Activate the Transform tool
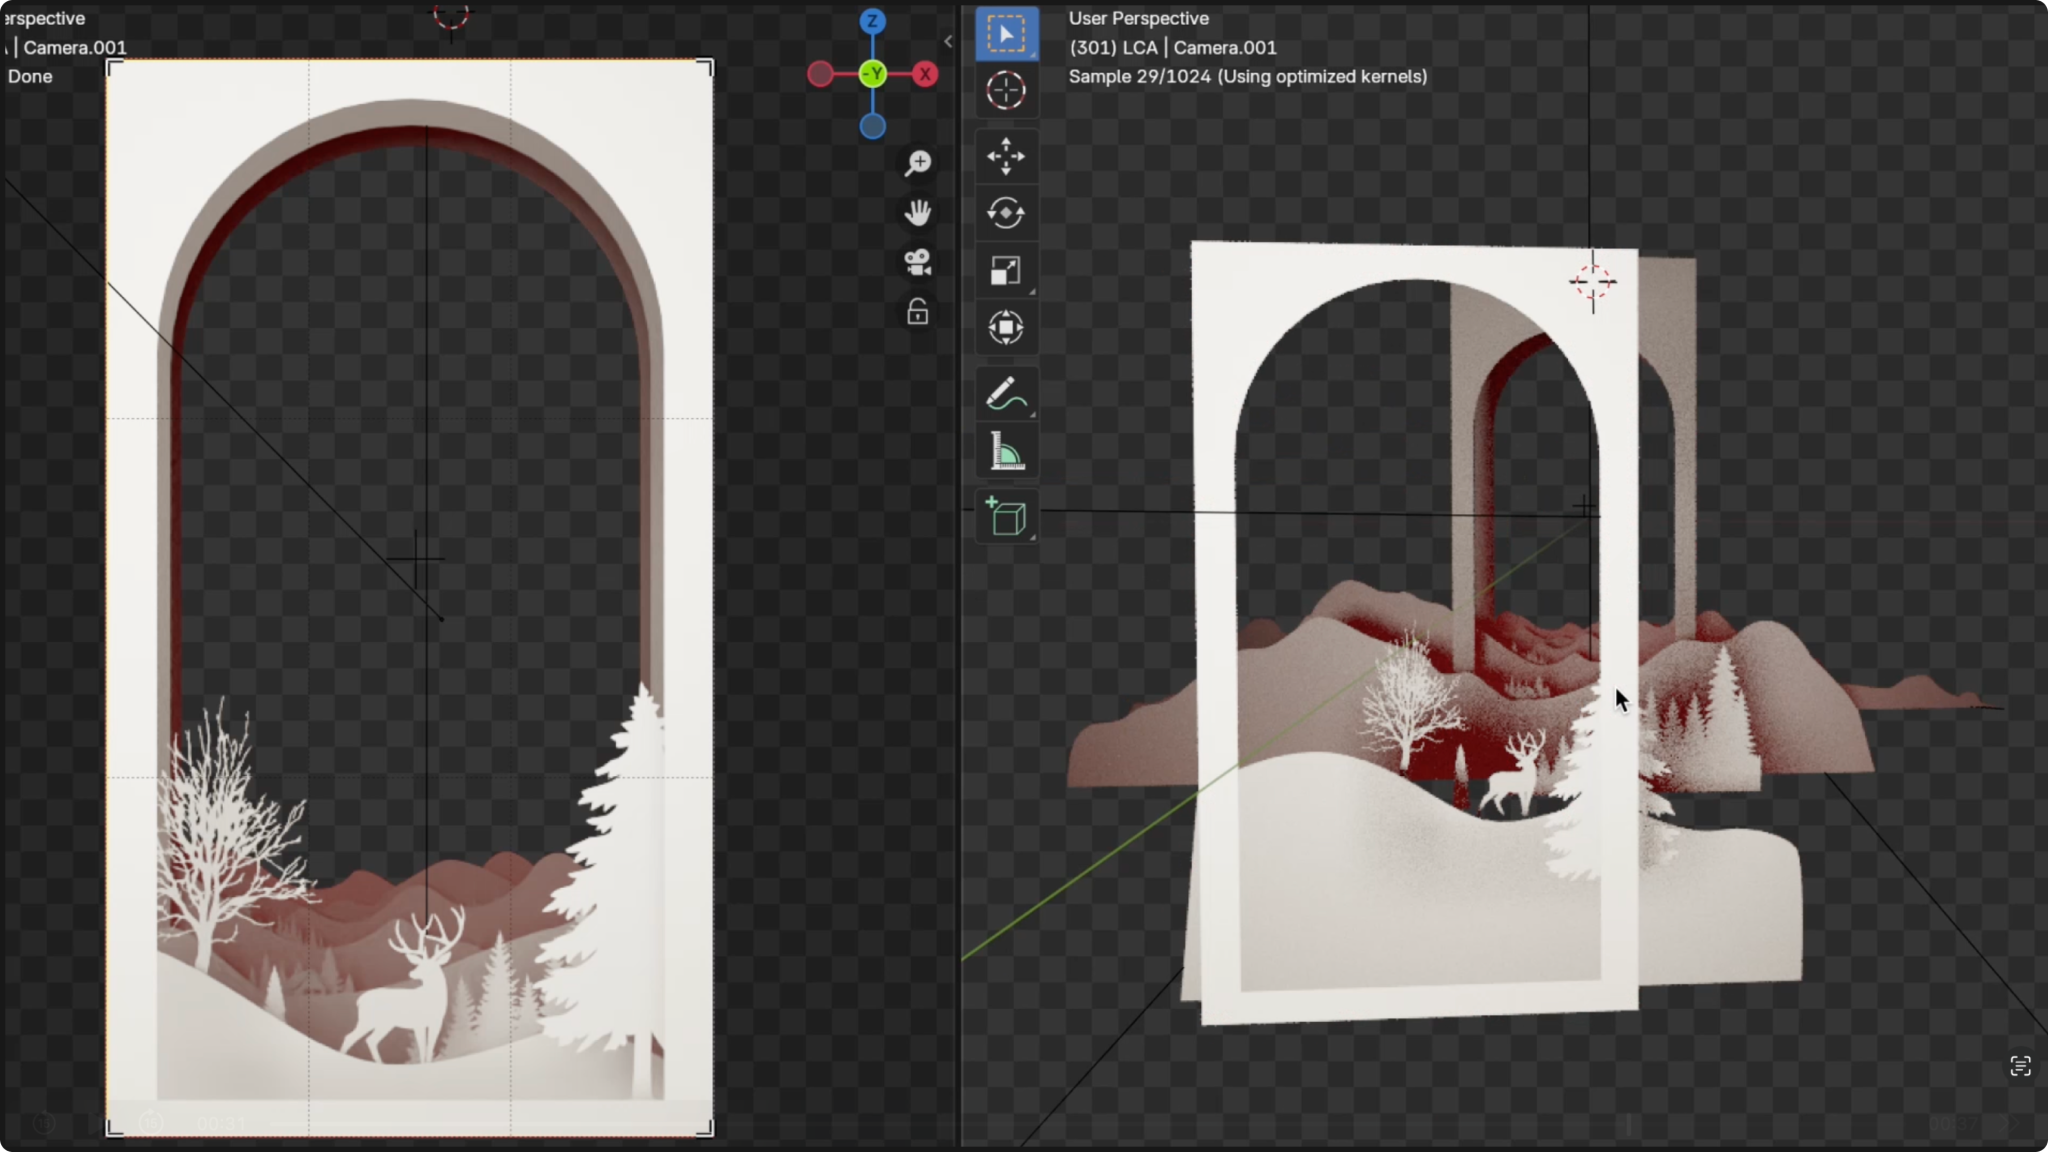The image size is (2048, 1152). click(1006, 327)
